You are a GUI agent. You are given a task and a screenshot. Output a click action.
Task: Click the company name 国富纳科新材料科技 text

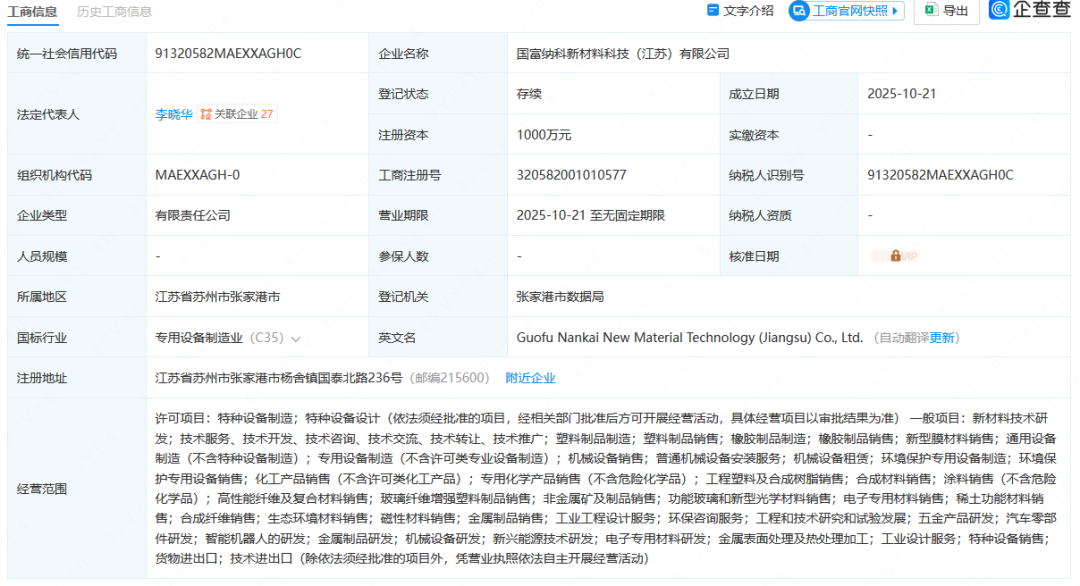(622, 53)
